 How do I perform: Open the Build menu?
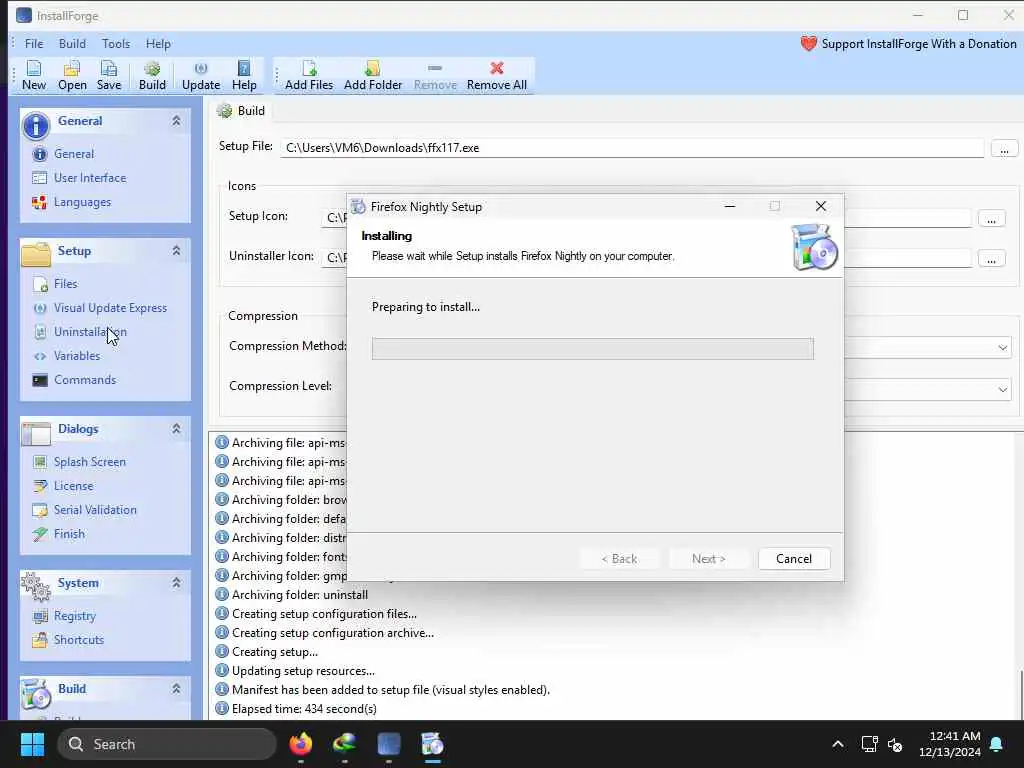pos(72,44)
